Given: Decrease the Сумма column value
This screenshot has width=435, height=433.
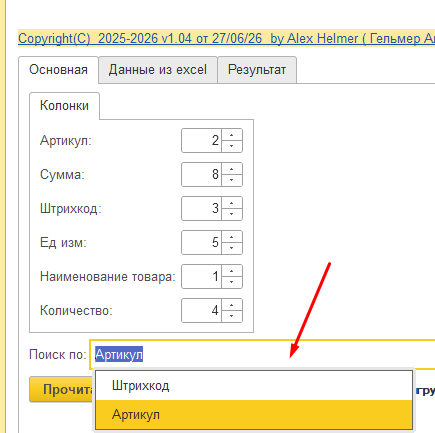Looking at the screenshot, I should click(232, 180).
